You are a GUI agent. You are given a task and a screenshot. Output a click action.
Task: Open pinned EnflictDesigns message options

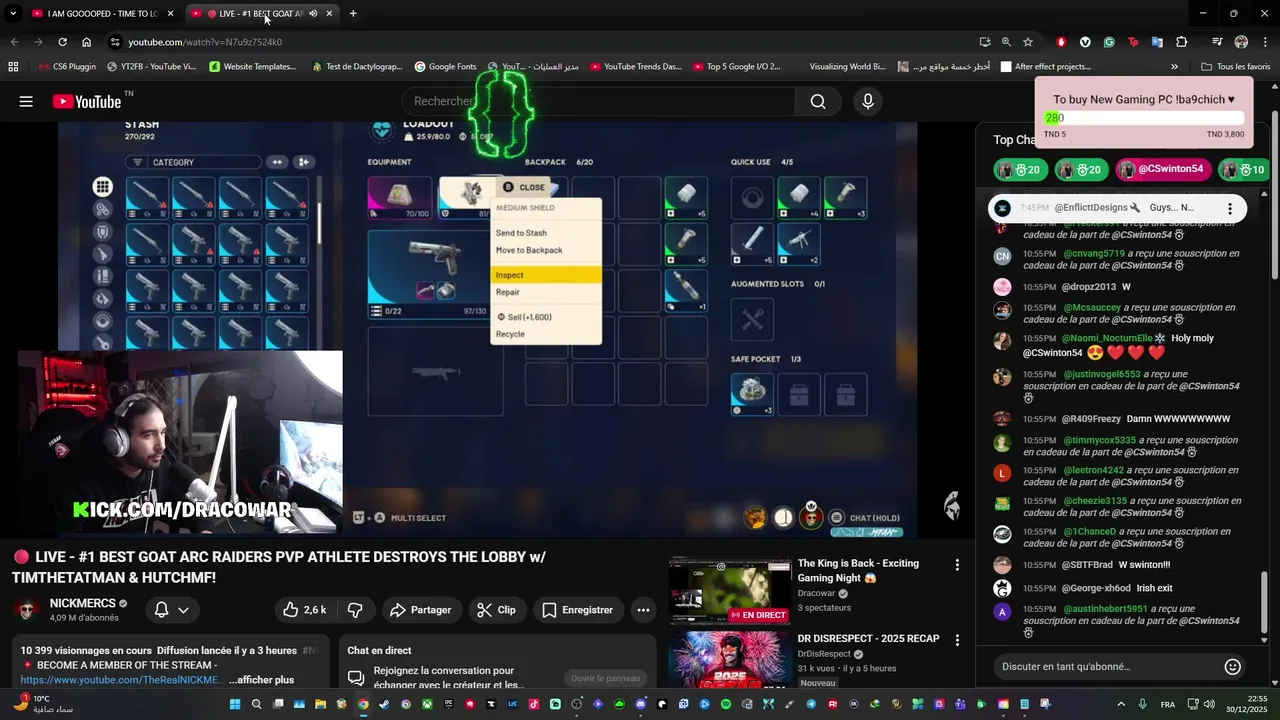click(1230, 208)
